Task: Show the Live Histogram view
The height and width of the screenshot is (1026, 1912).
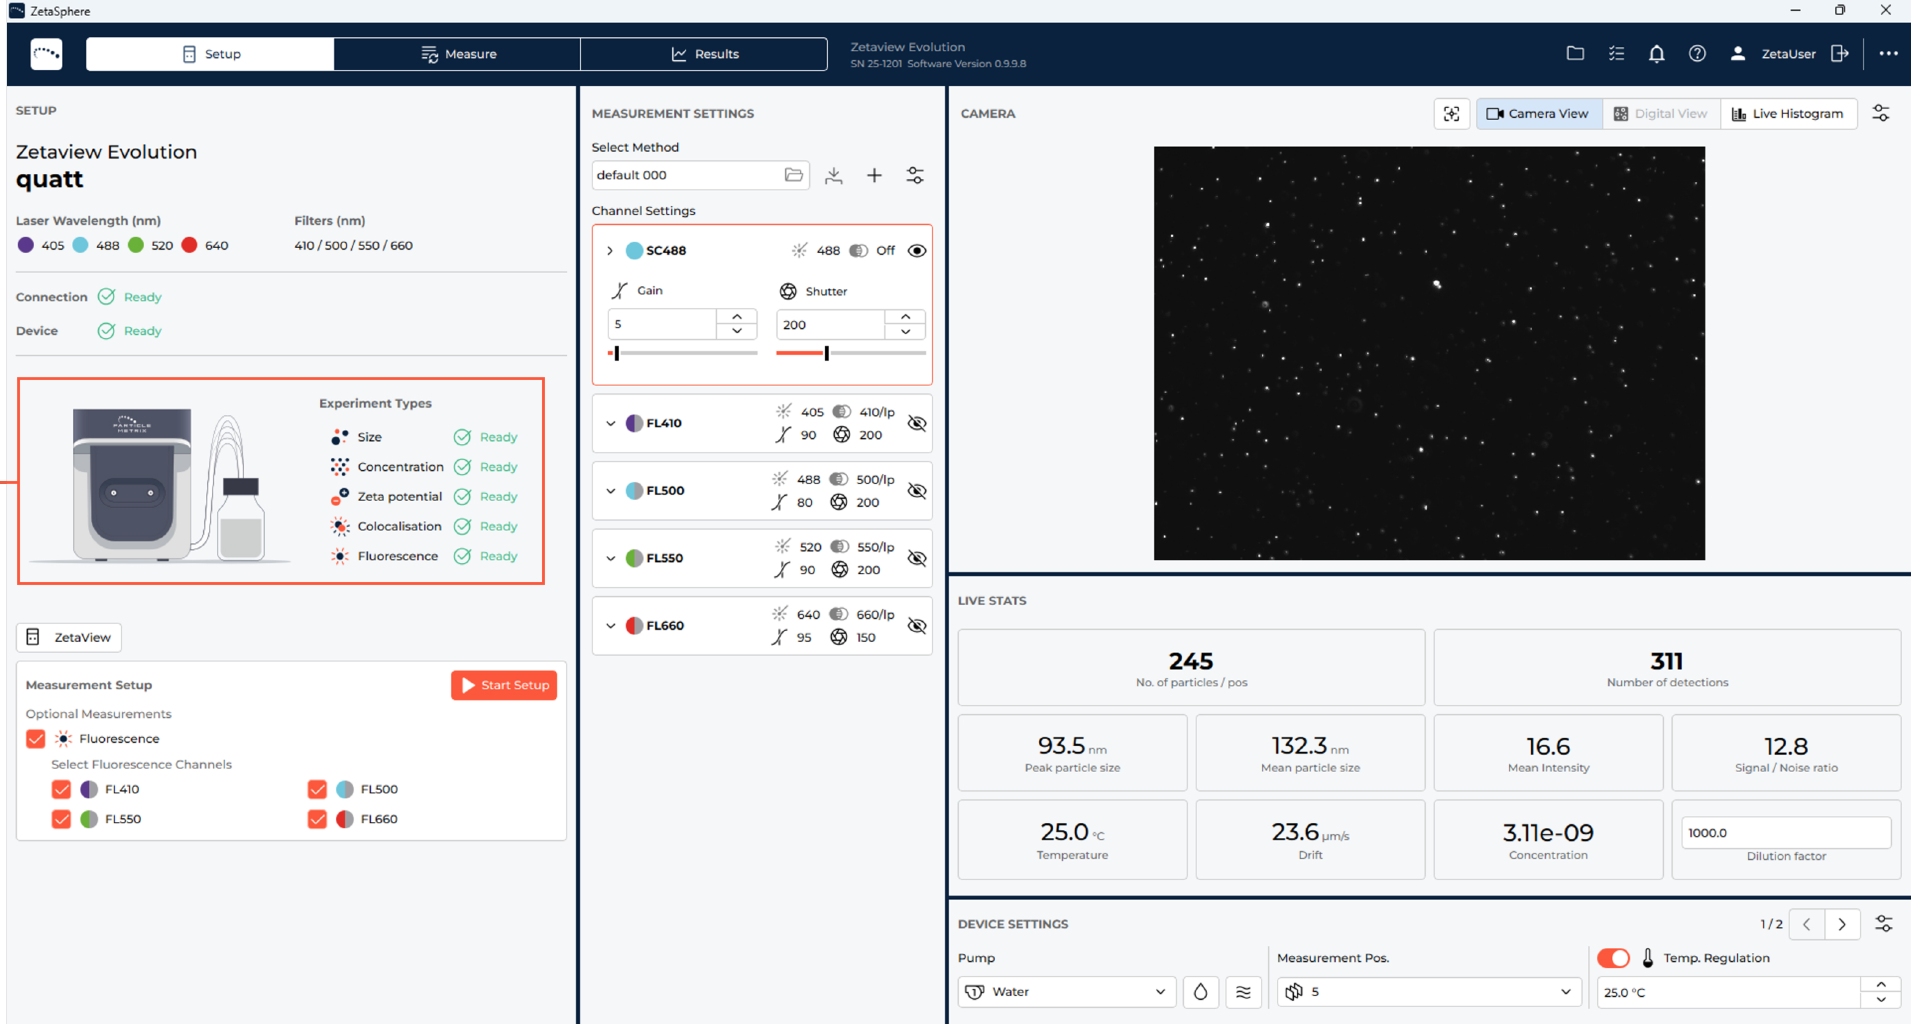Action: click(x=1787, y=114)
